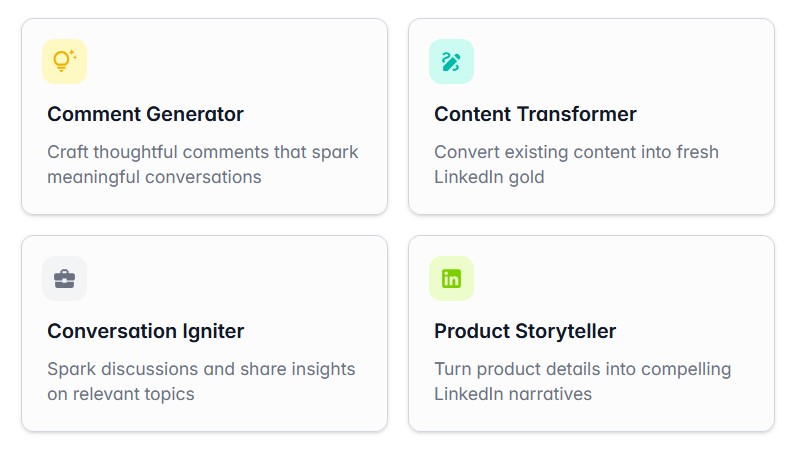The image size is (793, 451).
Task: Select the Conversation Igniter heading
Action: pyautogui.click(x=145, y=331)
